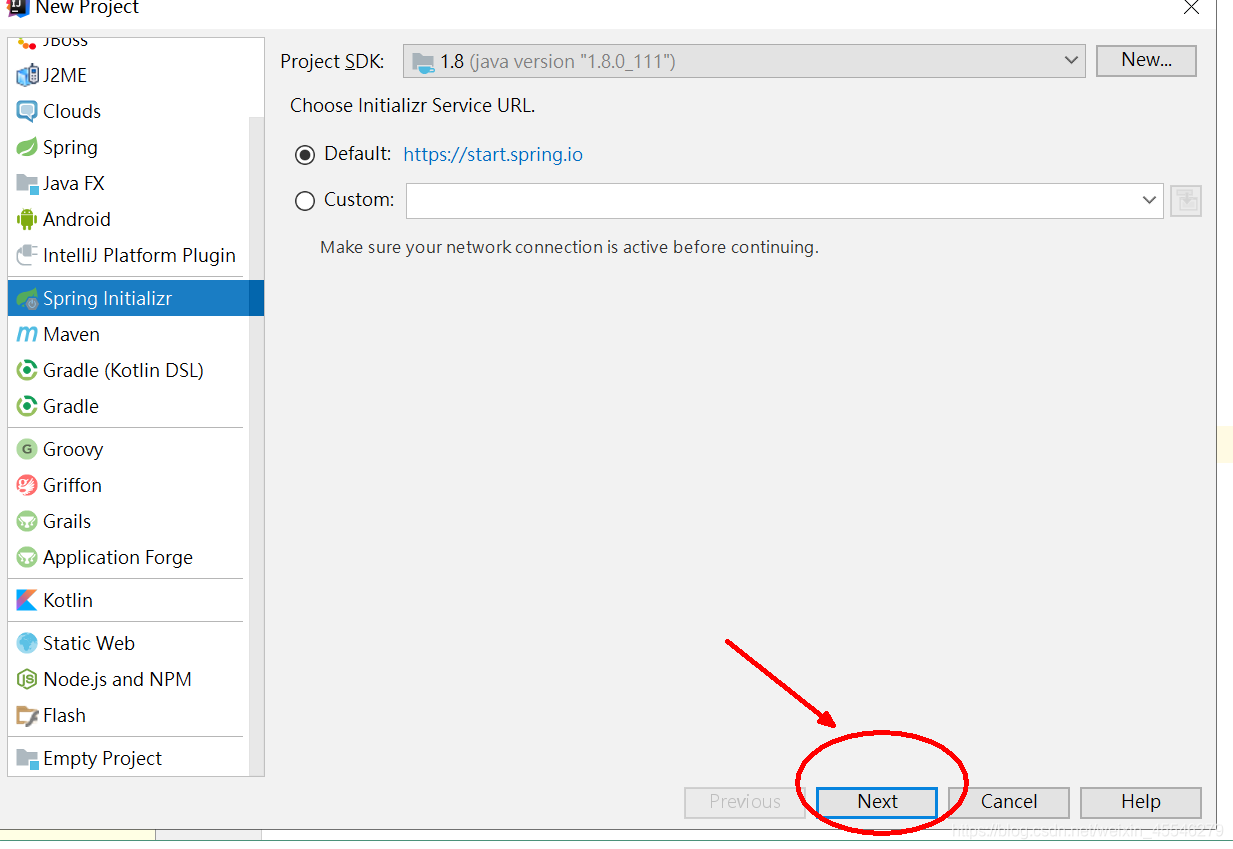Click the Gradle project icon
The width and height of the screenshot is (1233, 849).
tap(27, 406)
